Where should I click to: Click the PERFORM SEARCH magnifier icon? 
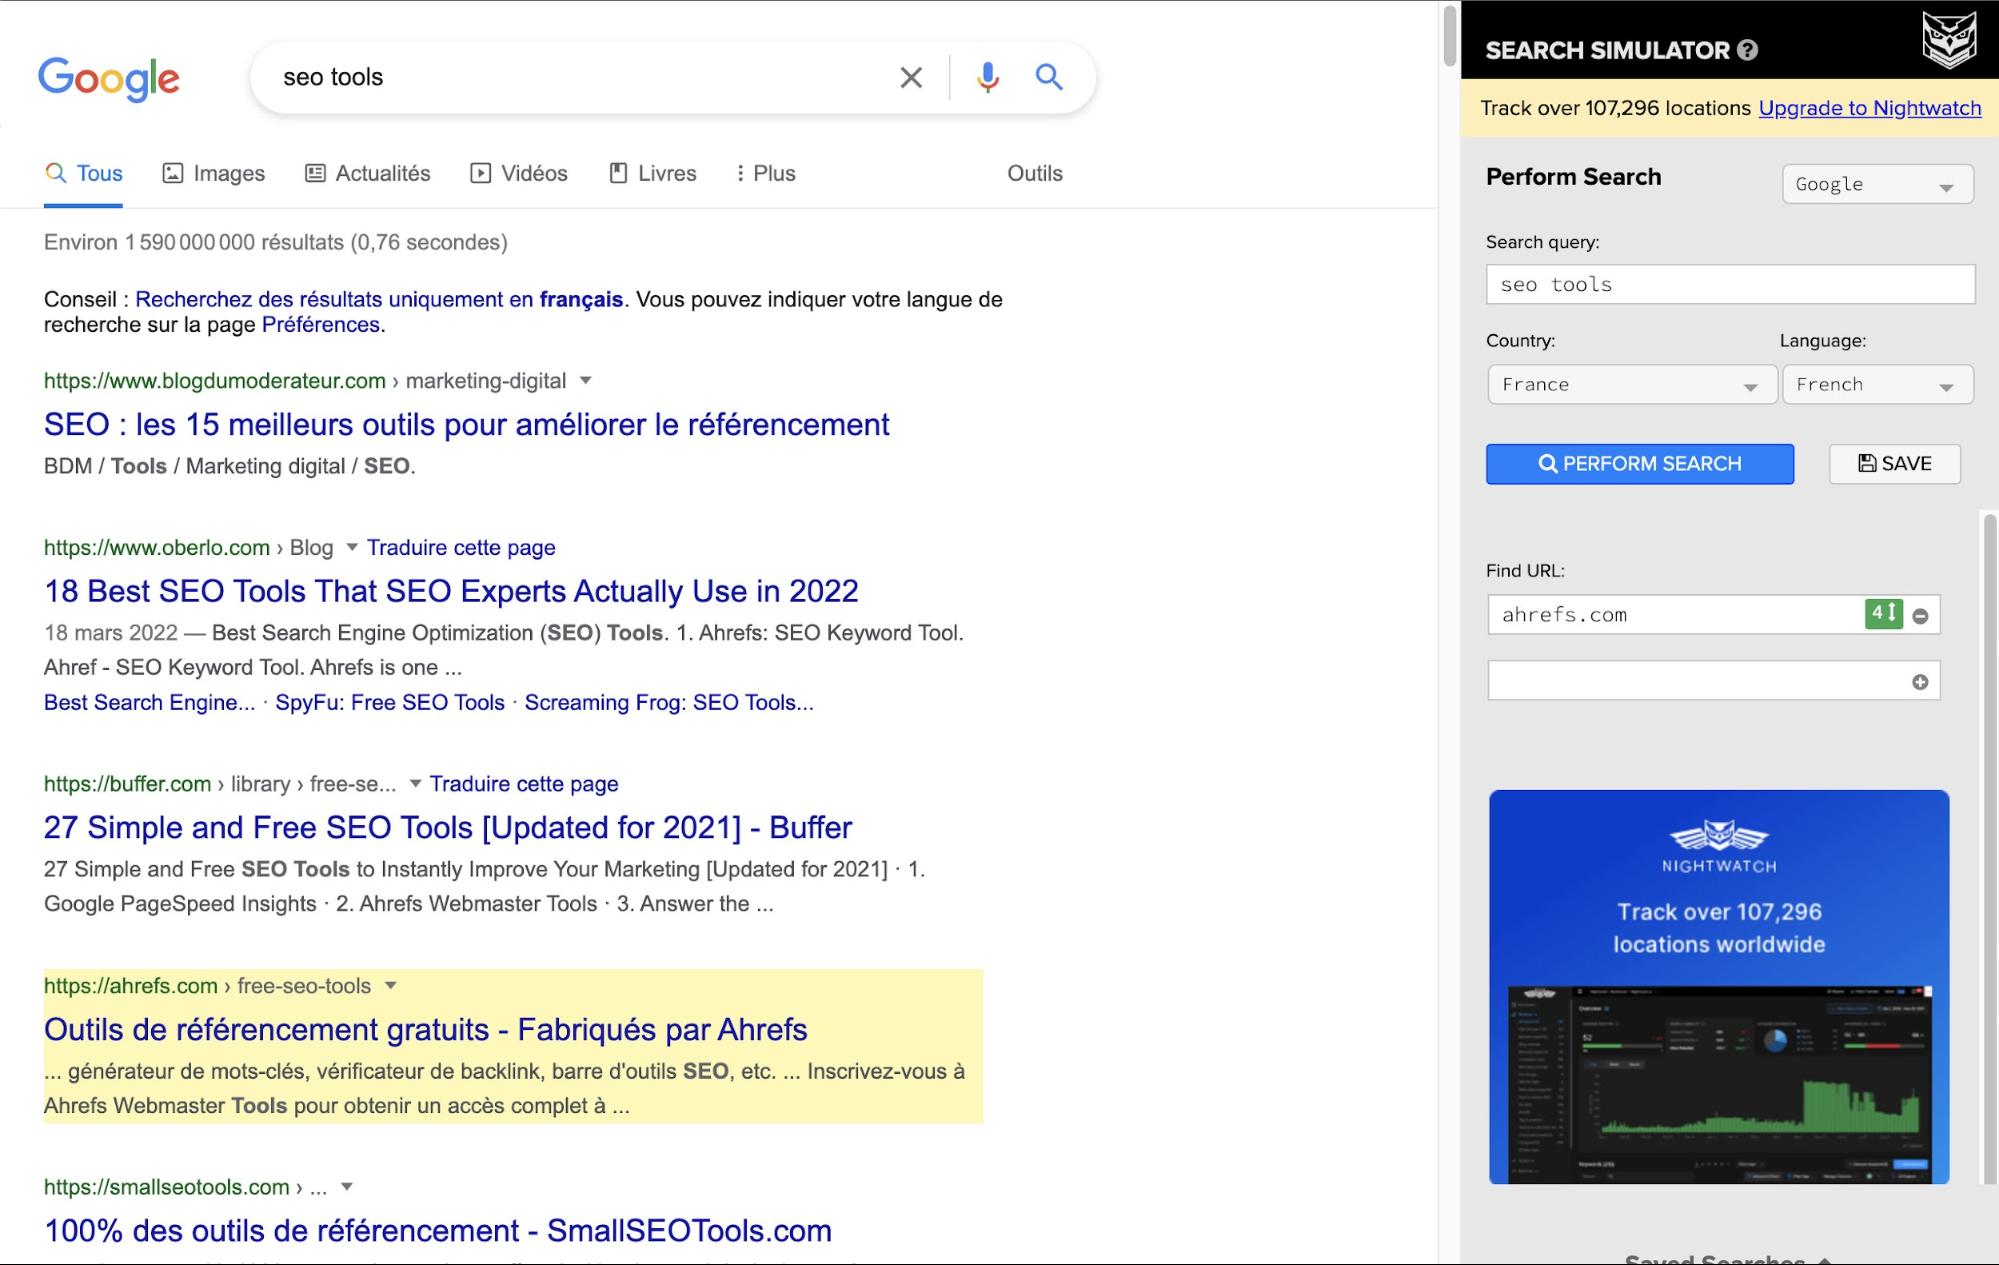[x=1547, y=463]
